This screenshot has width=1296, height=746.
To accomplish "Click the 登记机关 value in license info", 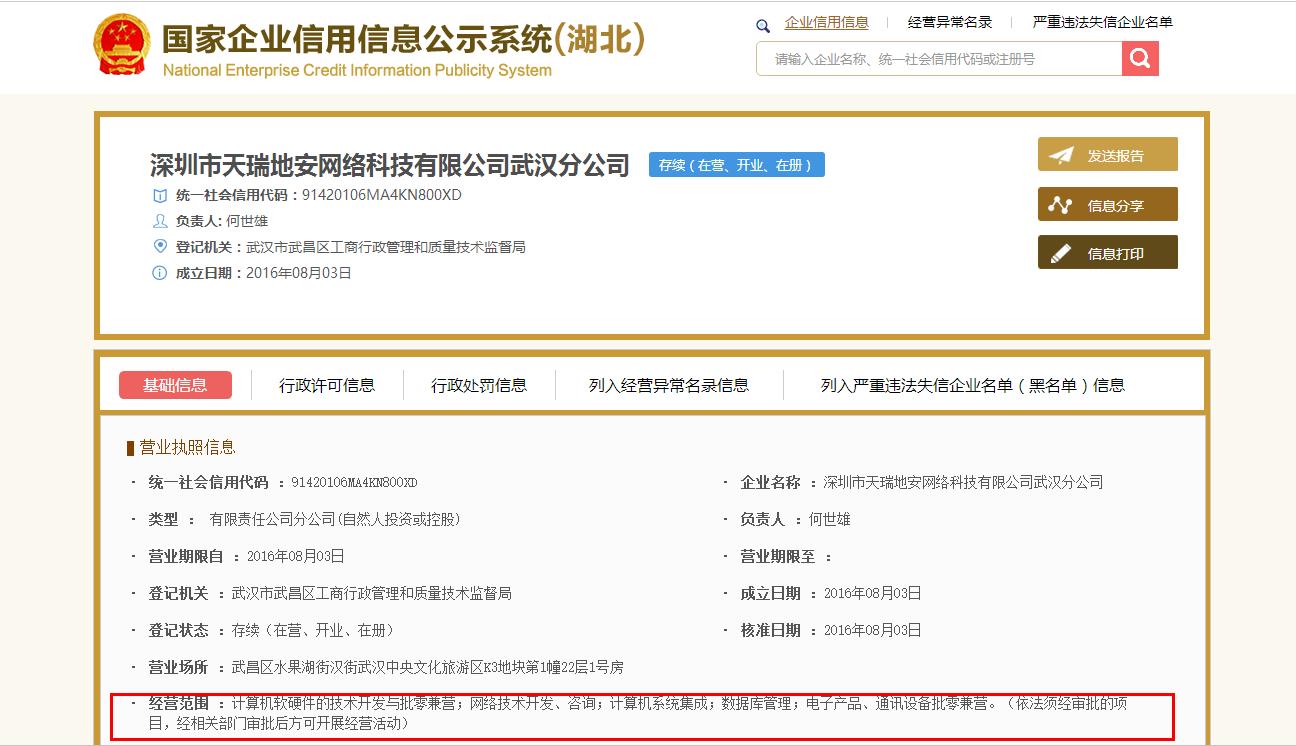I will 372,594.
